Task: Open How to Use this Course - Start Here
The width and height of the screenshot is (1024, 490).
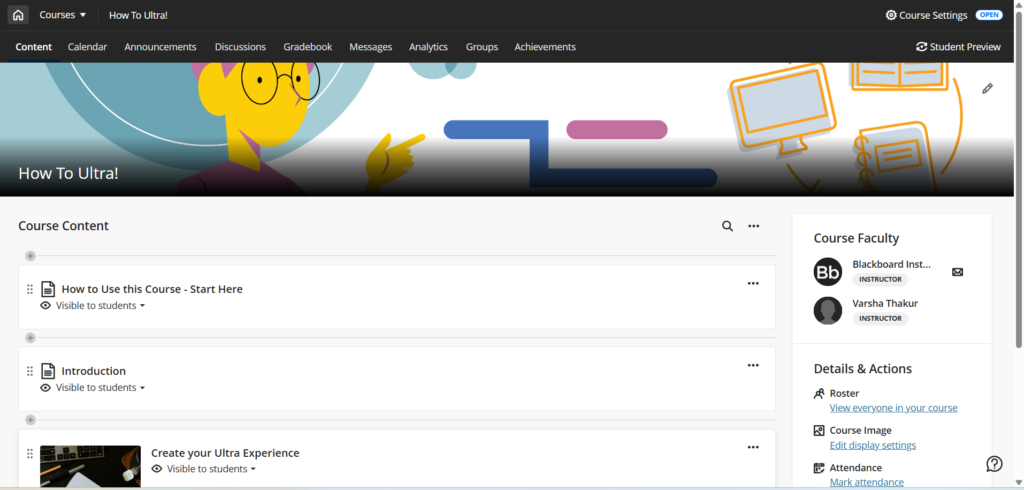Action: click(x=152, y=289)
